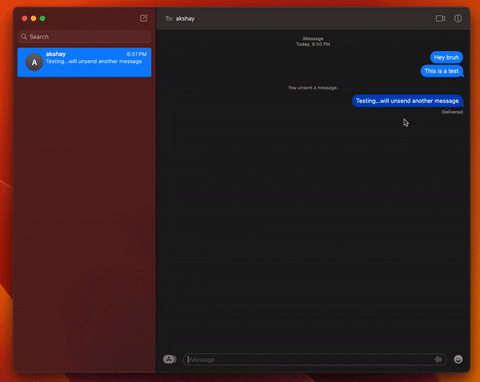Click the "You unsent a message." notice
This screenshot has width=480, height=382.
(313, 88)
